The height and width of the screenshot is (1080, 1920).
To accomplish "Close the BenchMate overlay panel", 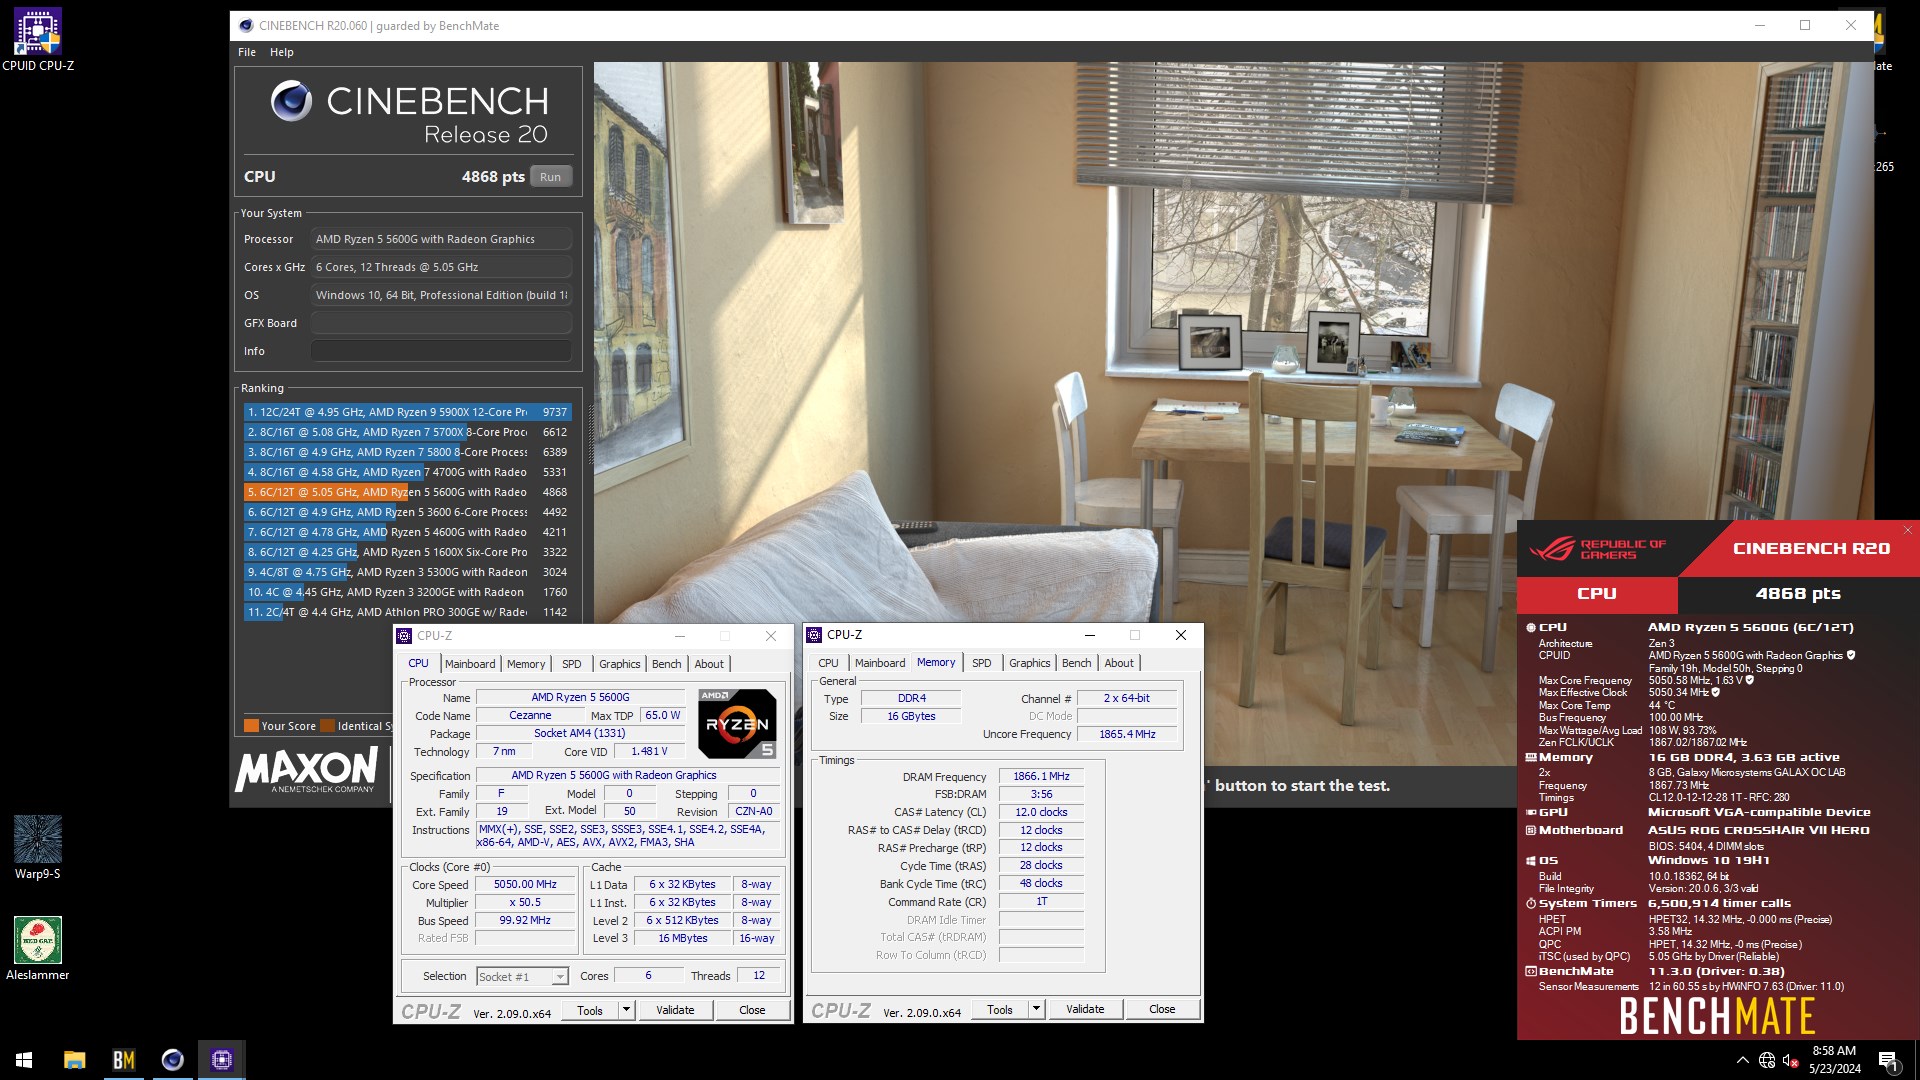I will click(1907, 530).
